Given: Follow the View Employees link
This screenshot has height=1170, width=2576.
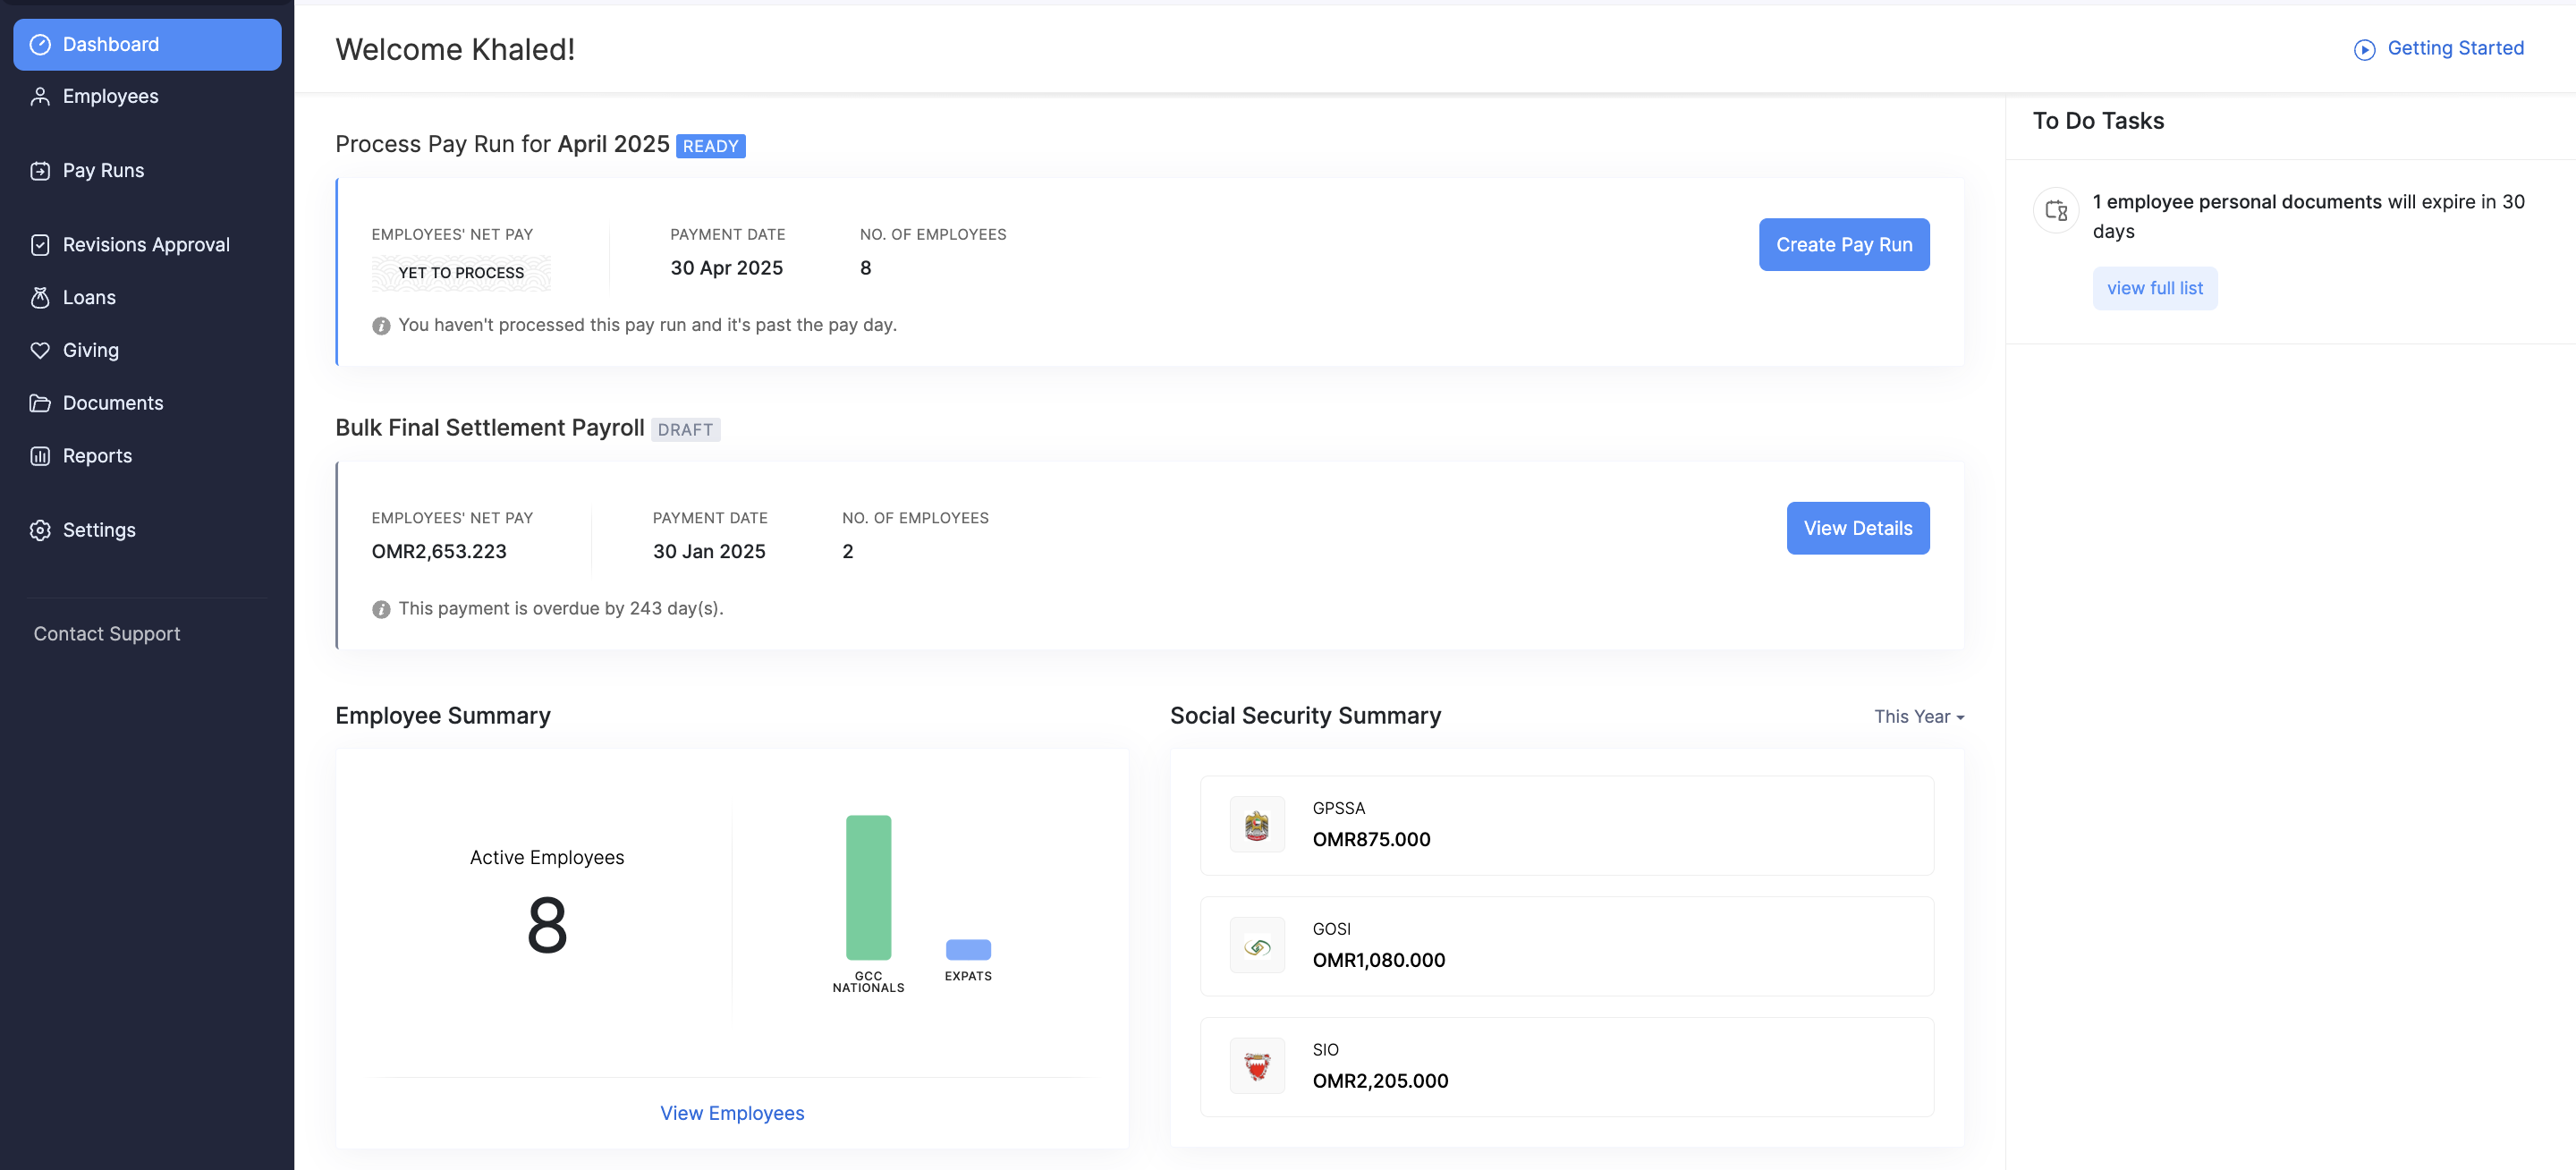Looking at the screenshot, I should 732,1113.
